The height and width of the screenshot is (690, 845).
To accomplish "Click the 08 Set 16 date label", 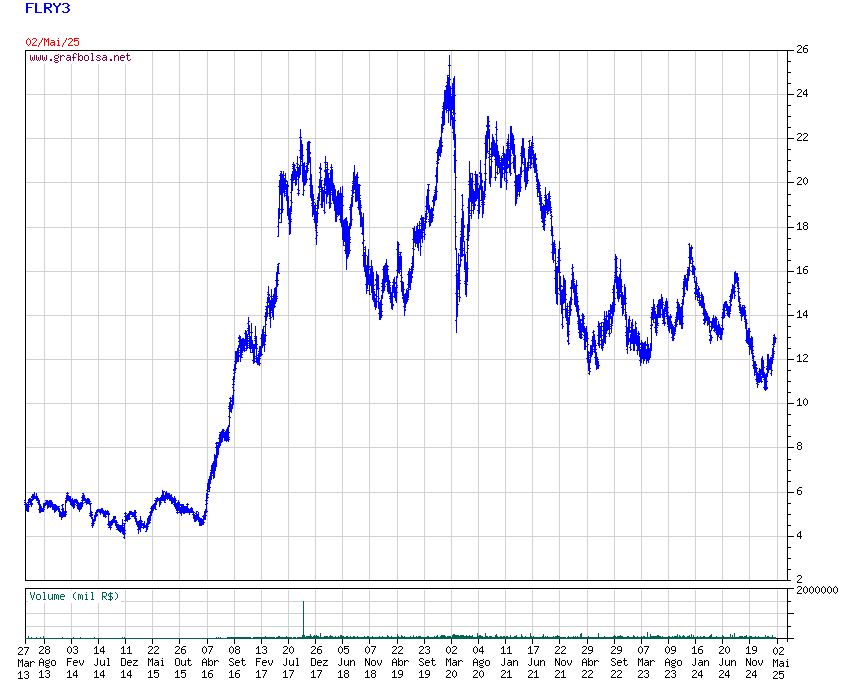I will (x=236, y=663).
